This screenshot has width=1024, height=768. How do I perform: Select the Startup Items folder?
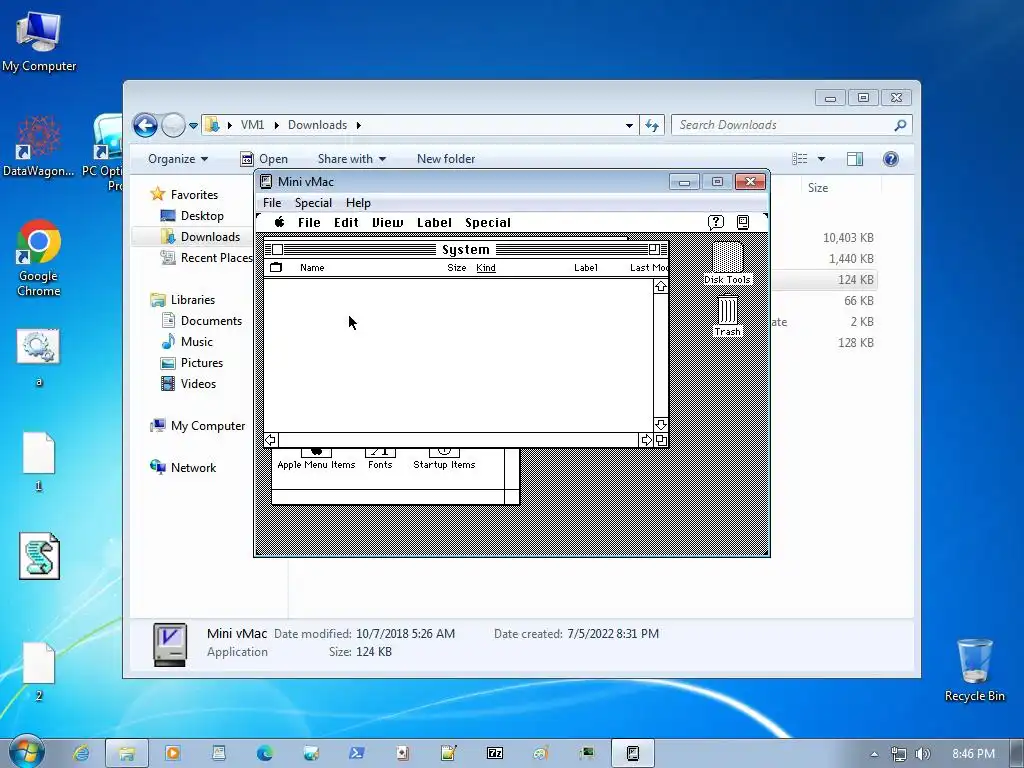pyautogui.click(x=444, y=458)
